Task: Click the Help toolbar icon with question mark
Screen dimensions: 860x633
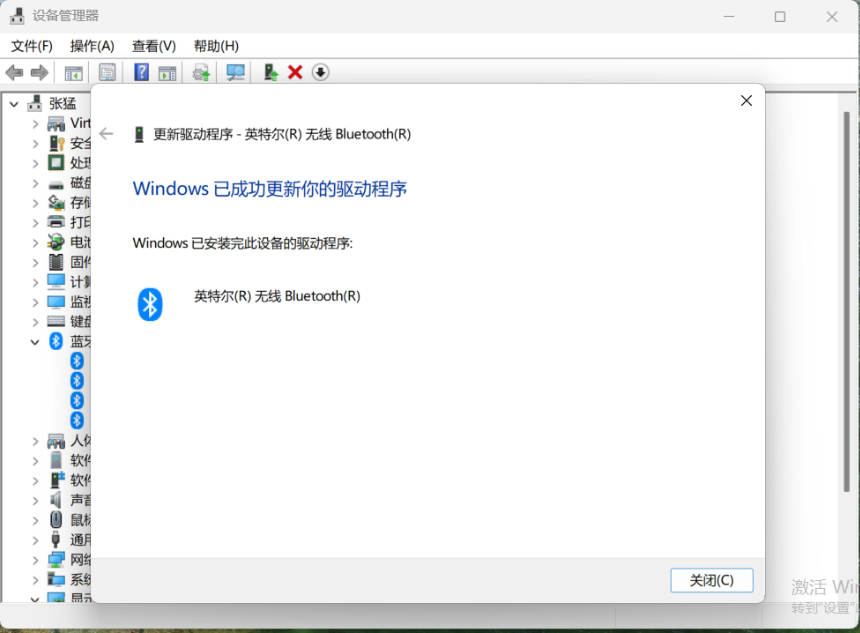Action: 141,72
